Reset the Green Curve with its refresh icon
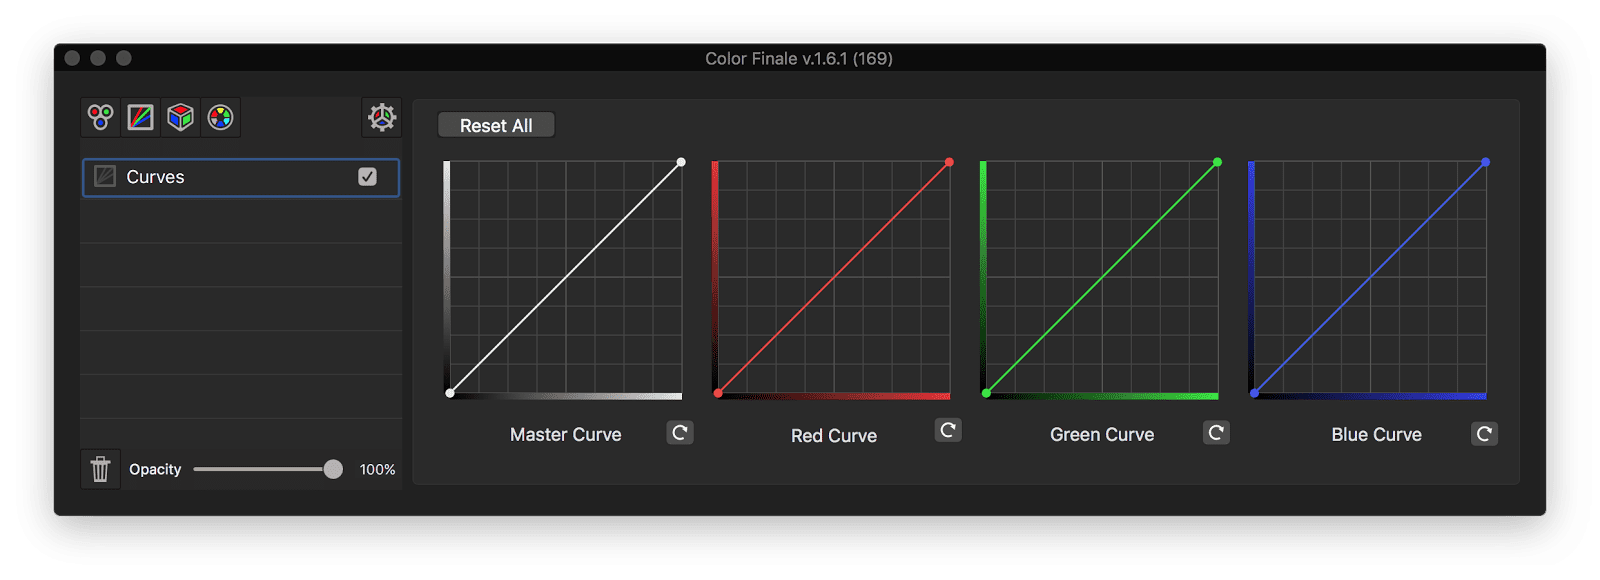Image resolution: width=1600 pixels, height=580 pixels. (1215, 433)
